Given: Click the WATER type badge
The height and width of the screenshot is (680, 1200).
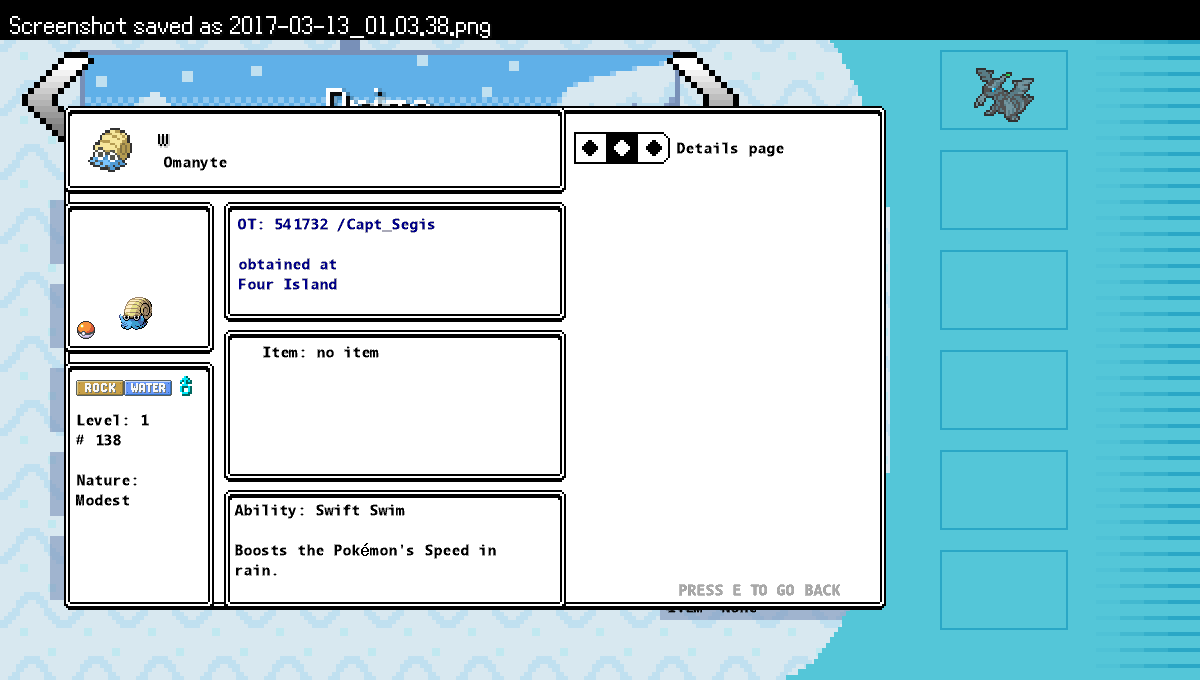Looking at the screenshot, I should click(x=148, y=388).
